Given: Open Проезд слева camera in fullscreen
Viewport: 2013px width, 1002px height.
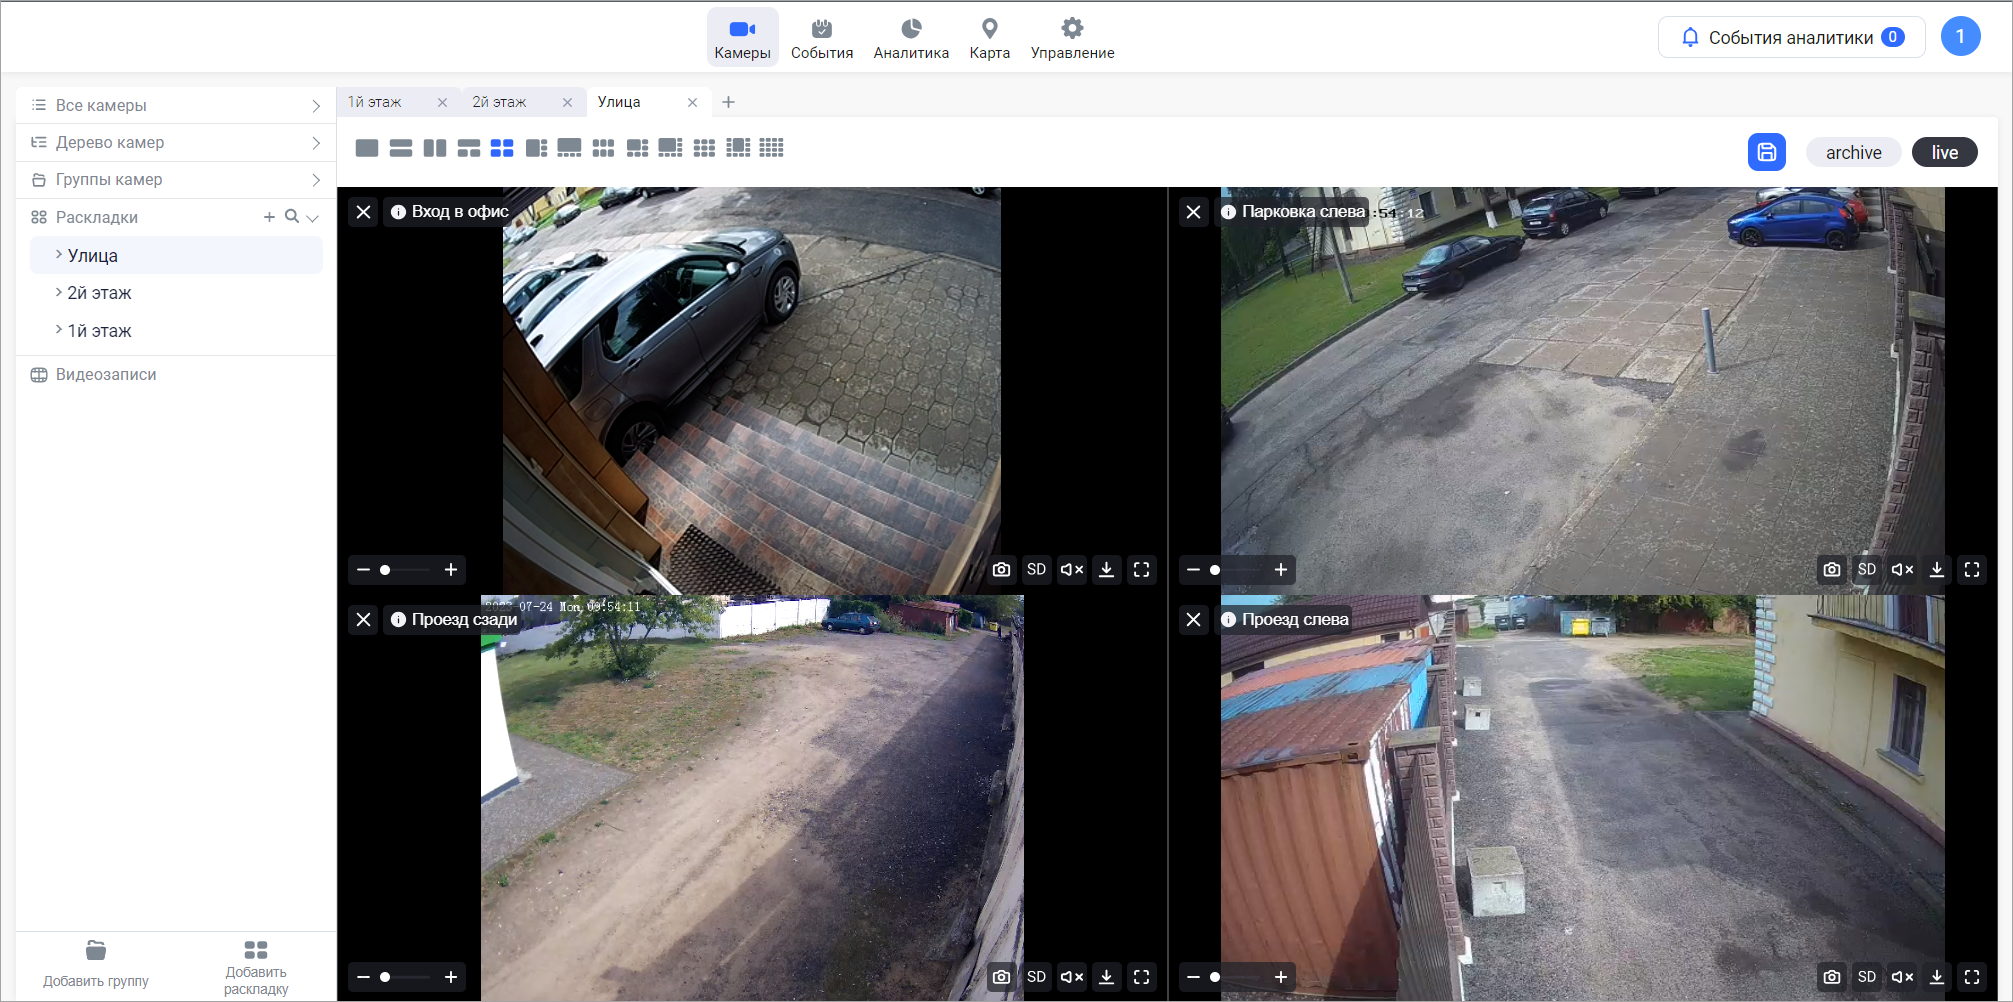Looking at the screenshot, I should click(1972, 977).
